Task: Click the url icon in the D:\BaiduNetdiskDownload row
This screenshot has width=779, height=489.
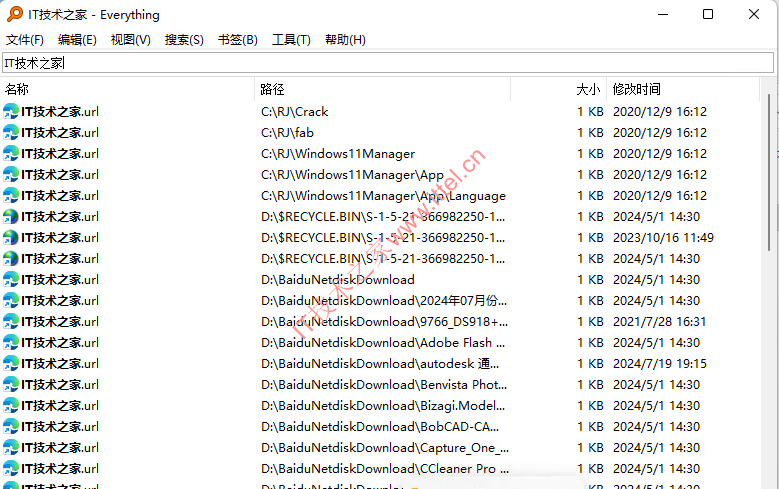Action: point(10,280)
